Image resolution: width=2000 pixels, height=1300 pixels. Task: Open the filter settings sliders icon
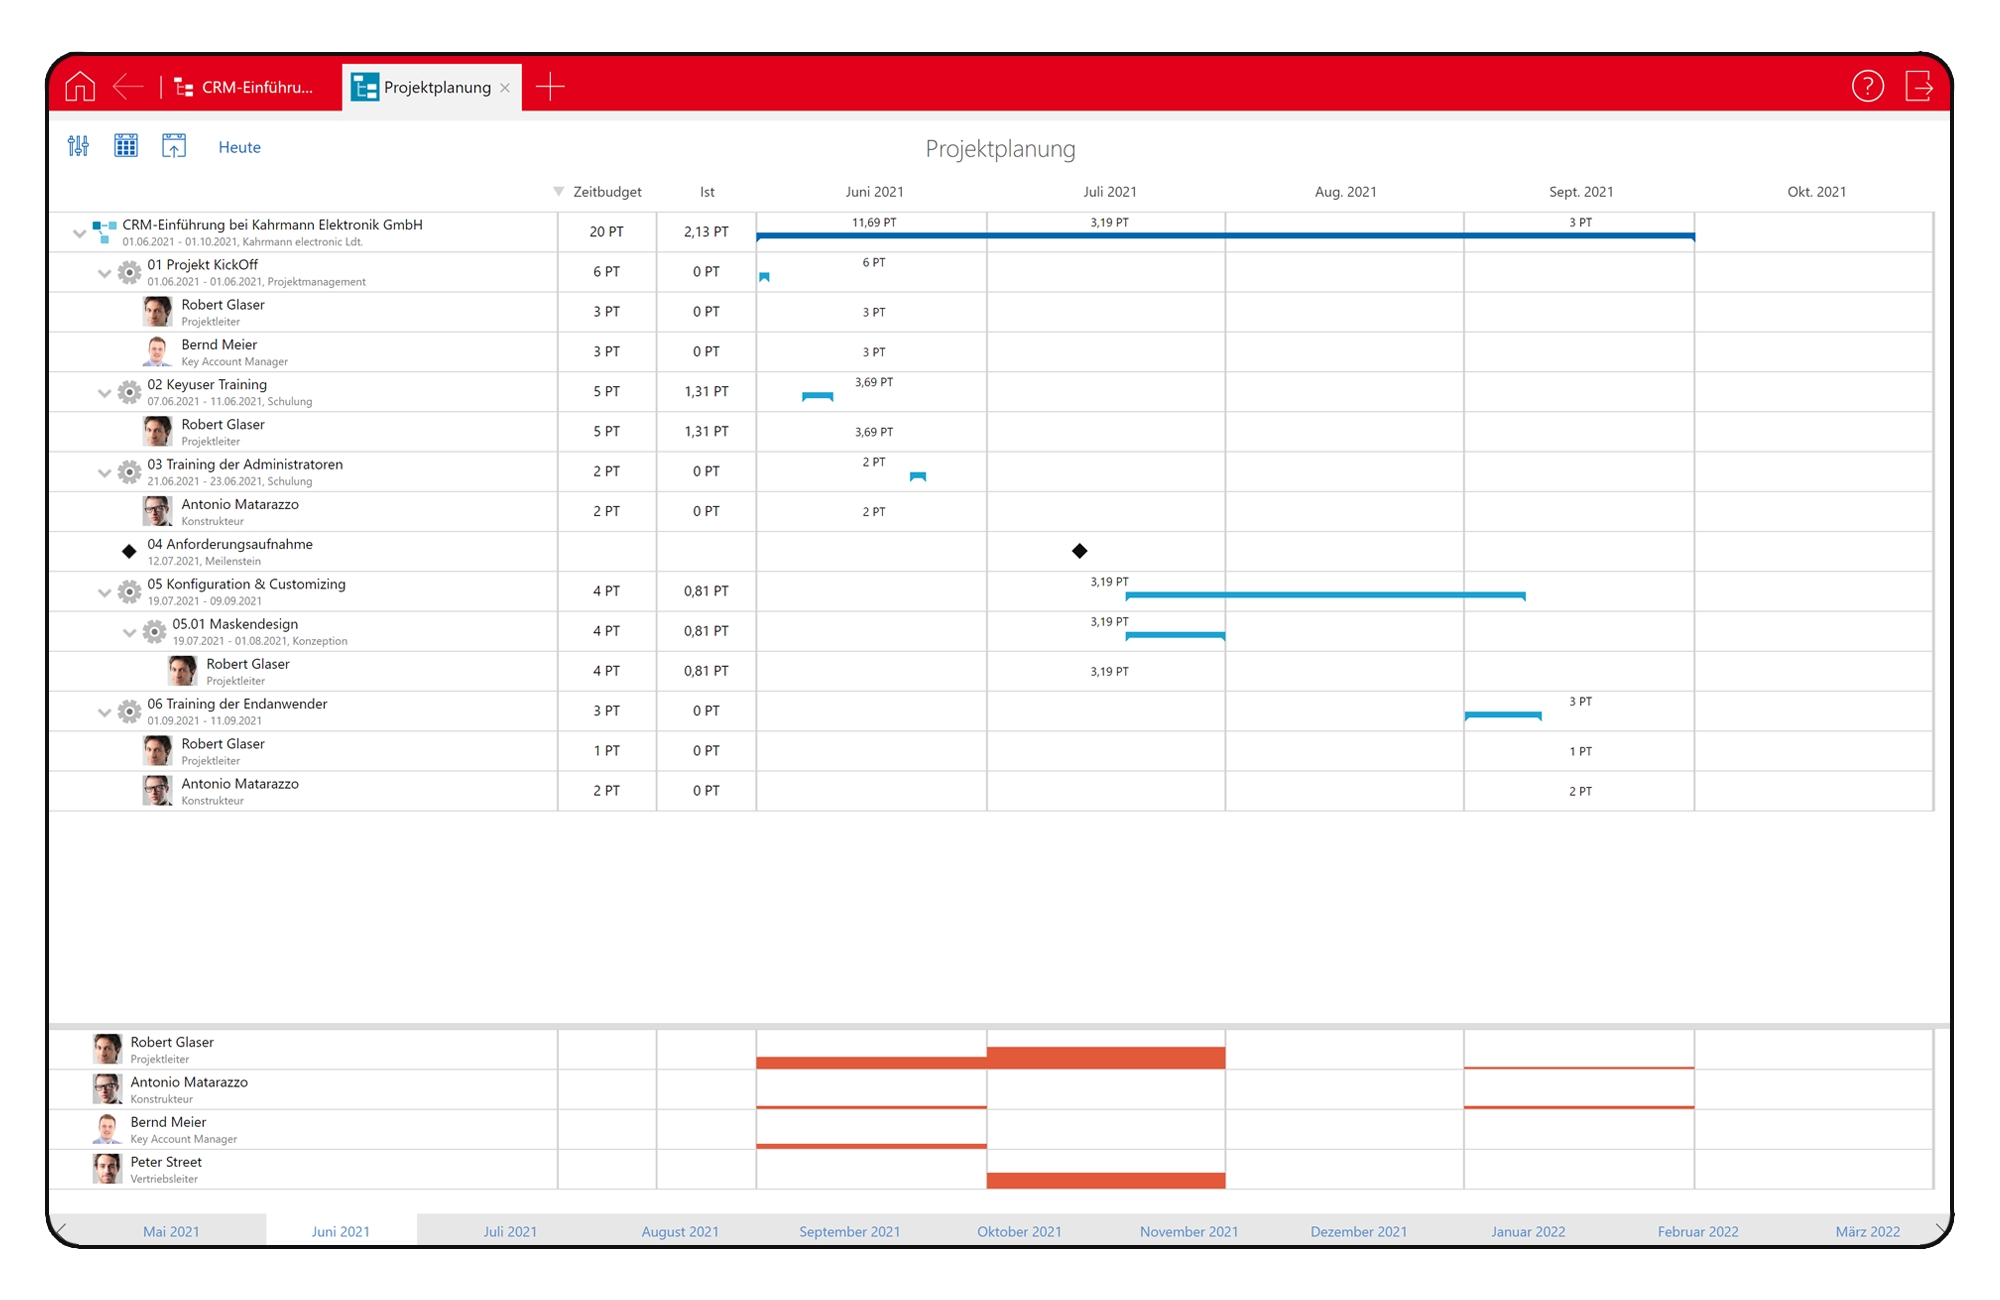[78, 147]
